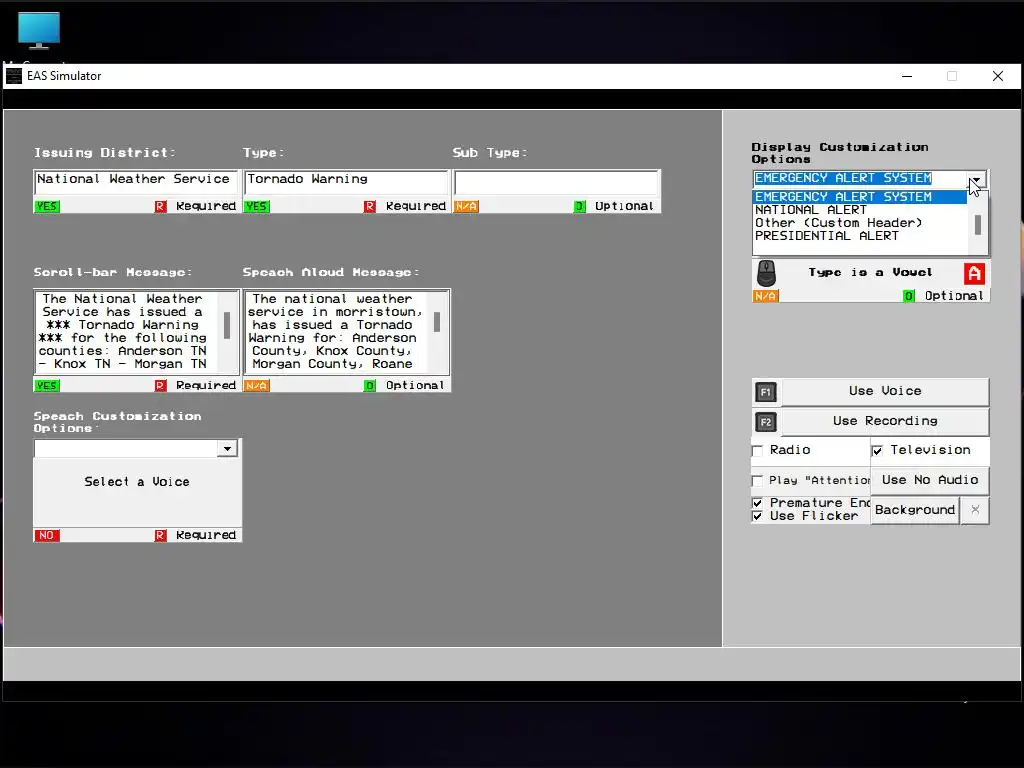The image size is (1024, 768).
Task: Click the My Computer desktop icon
Action: 39,31
